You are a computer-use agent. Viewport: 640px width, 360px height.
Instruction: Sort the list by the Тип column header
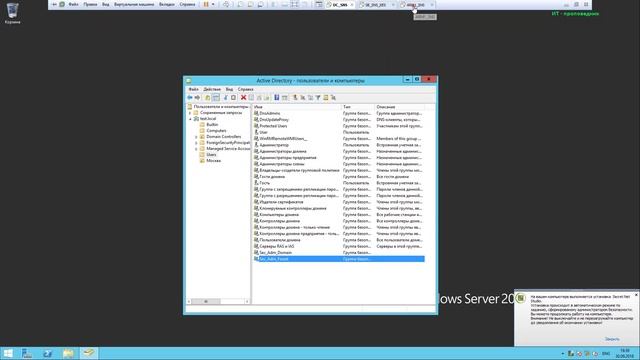358,107
